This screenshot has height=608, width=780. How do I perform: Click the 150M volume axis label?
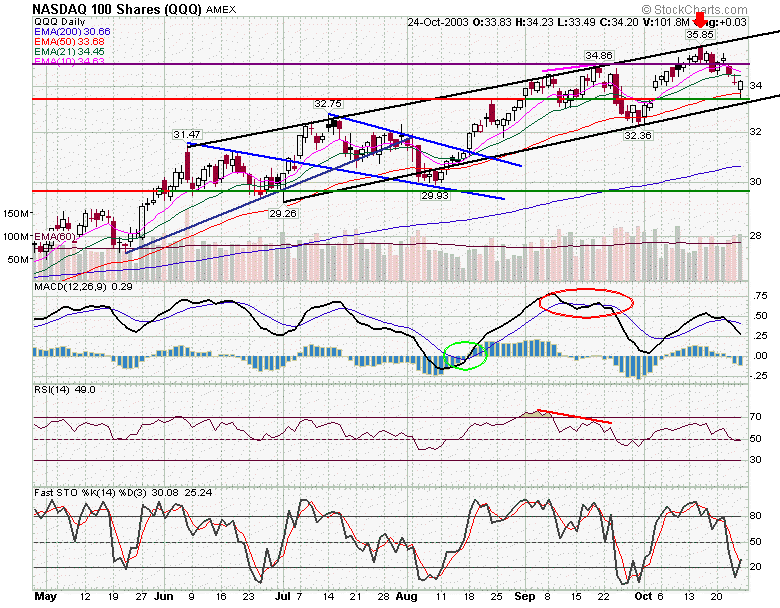(16, 213)
